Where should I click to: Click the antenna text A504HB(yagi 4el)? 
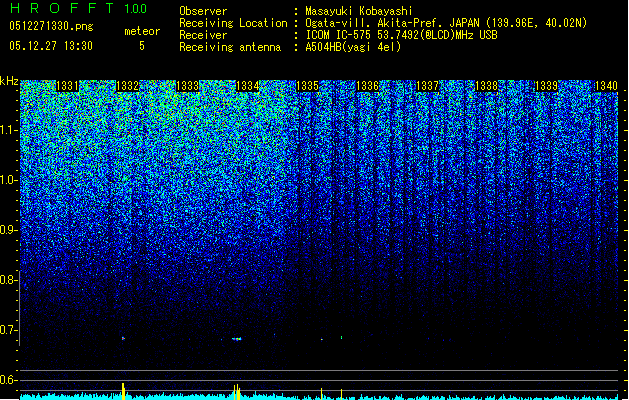click(353, 47)
